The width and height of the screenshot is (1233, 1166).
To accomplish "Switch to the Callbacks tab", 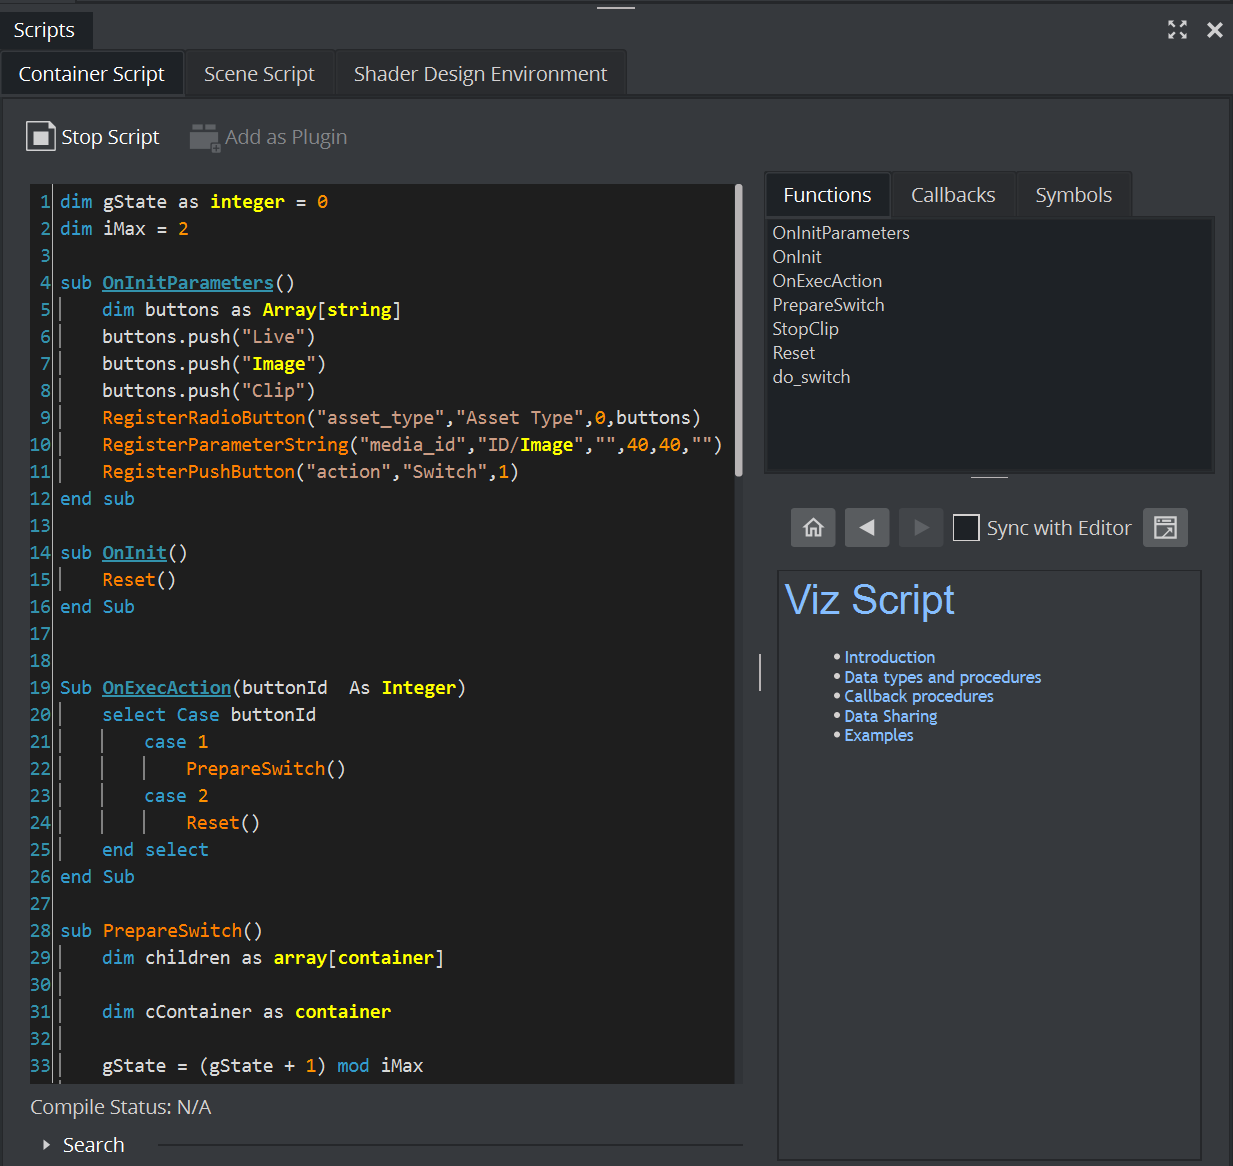I will tap(953, 195).
